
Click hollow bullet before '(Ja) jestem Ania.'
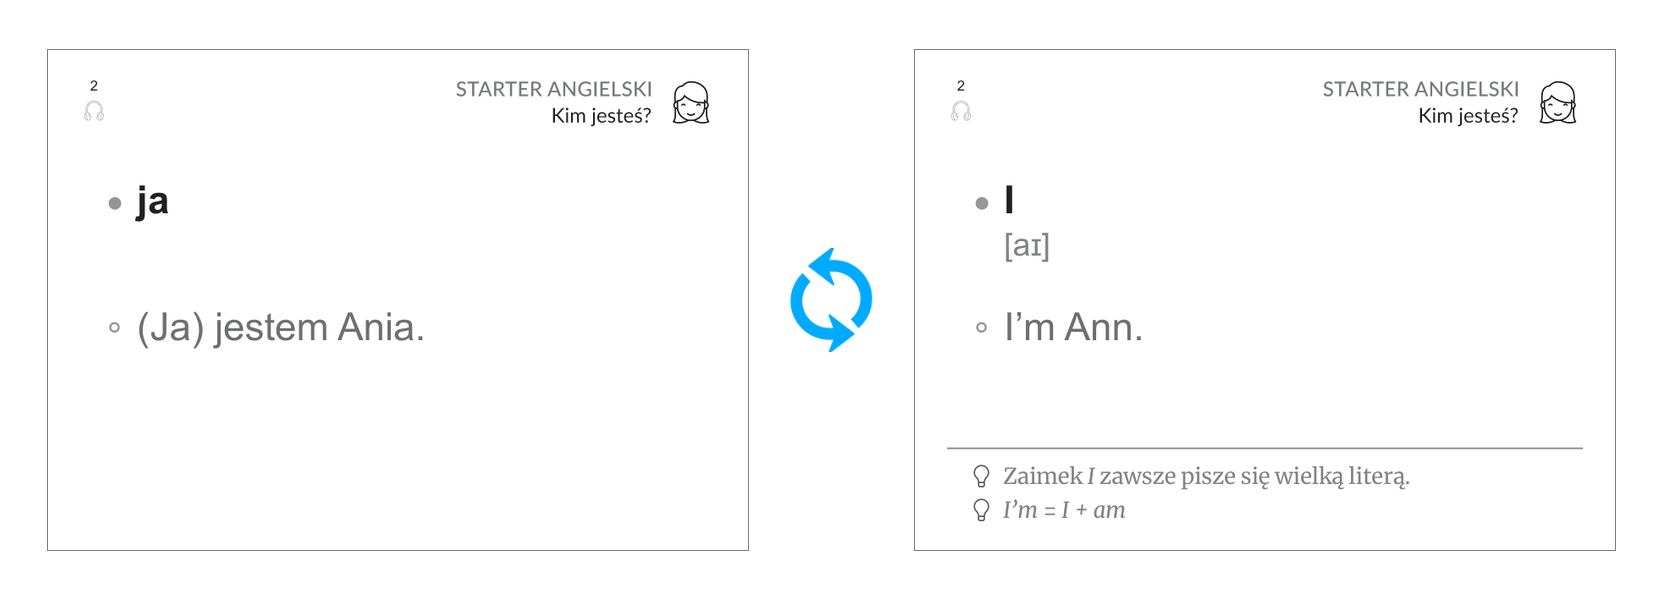[x=115, y=327]
